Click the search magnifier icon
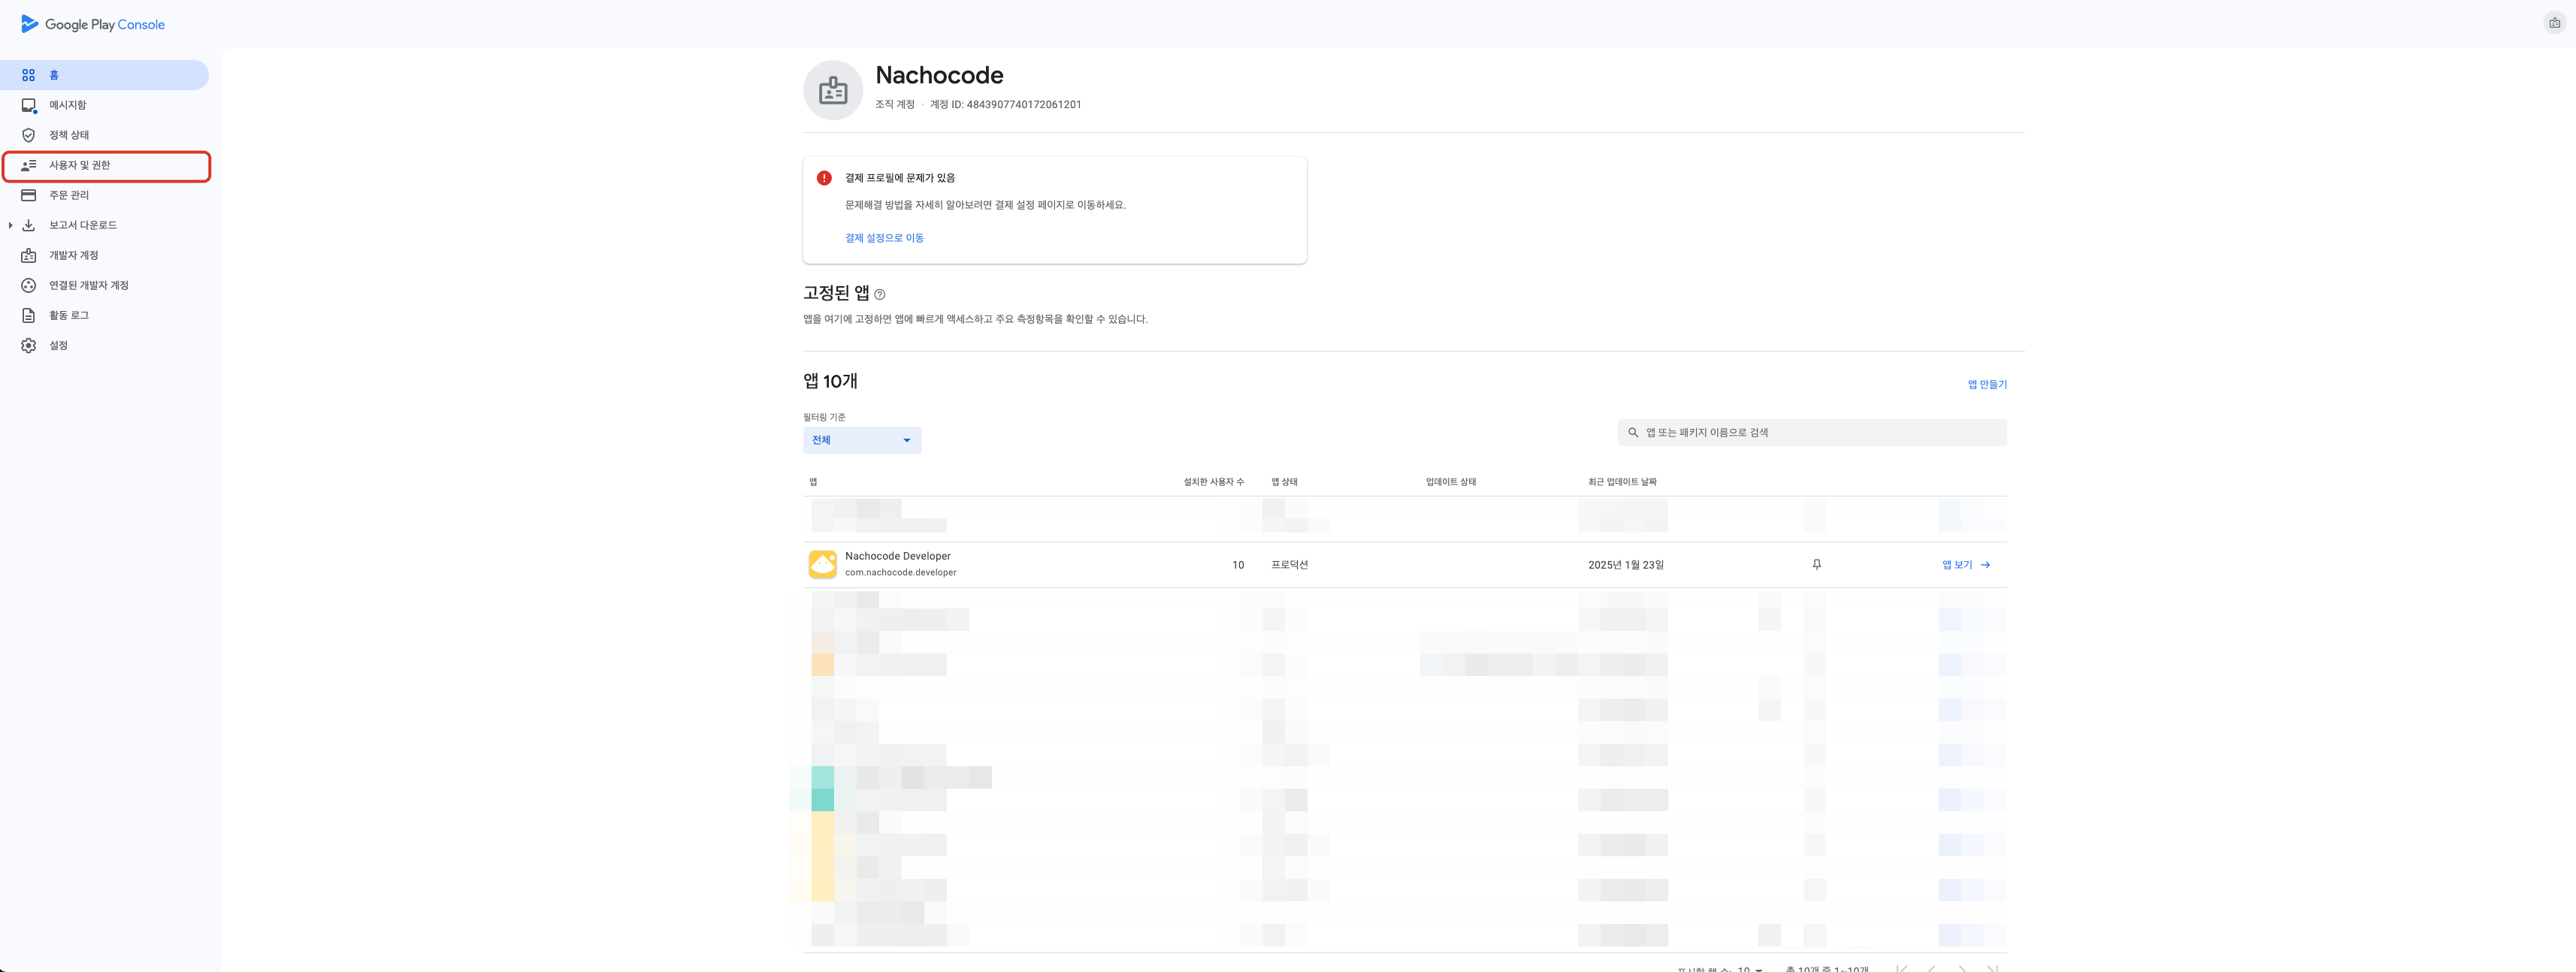 coord(1633,432)
